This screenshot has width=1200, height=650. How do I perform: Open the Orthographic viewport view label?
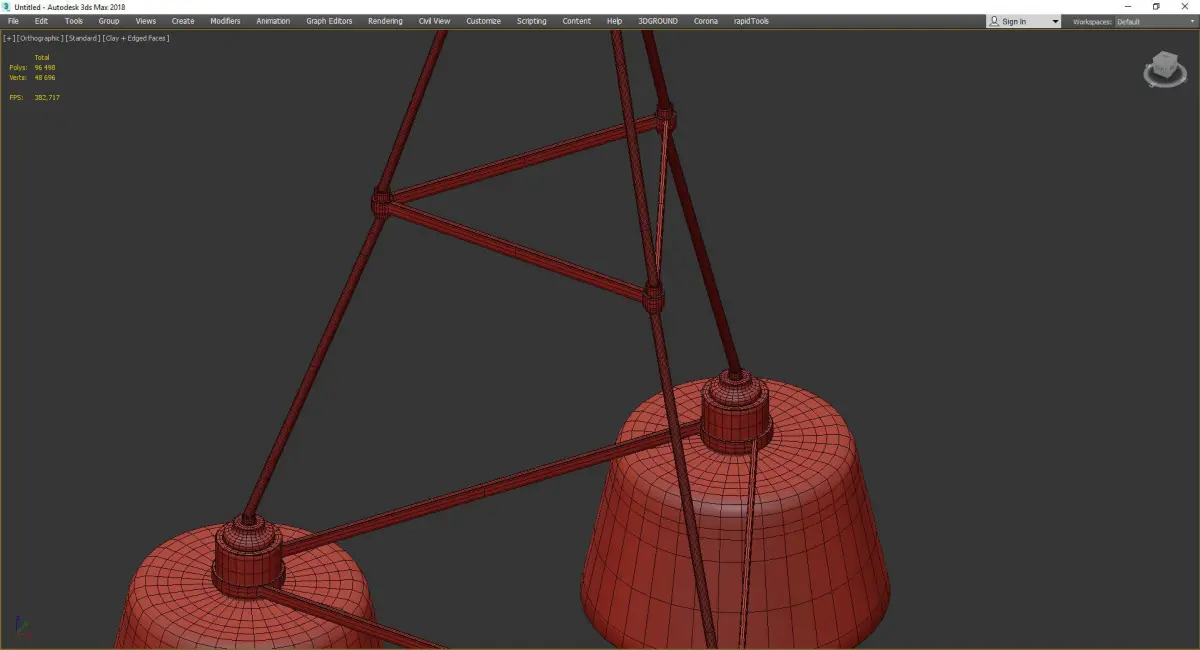[x=39, y=38]
